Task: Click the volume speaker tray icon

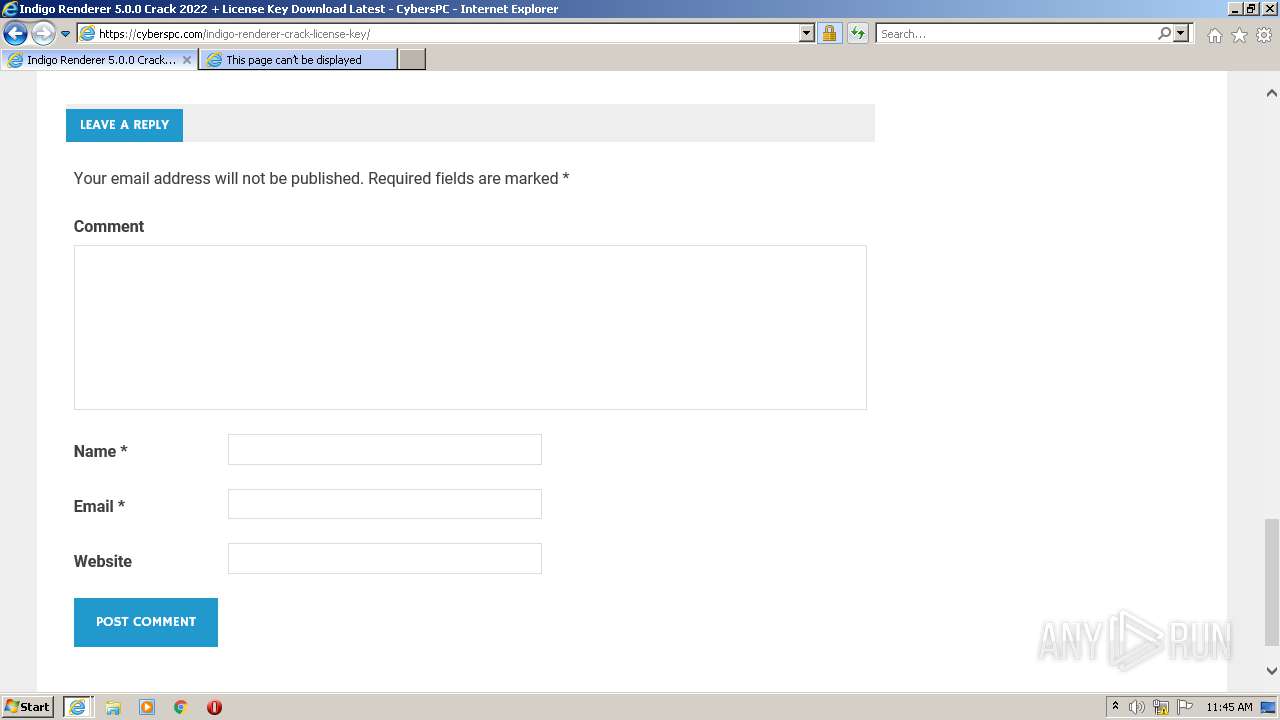Action: point(1137,707)
